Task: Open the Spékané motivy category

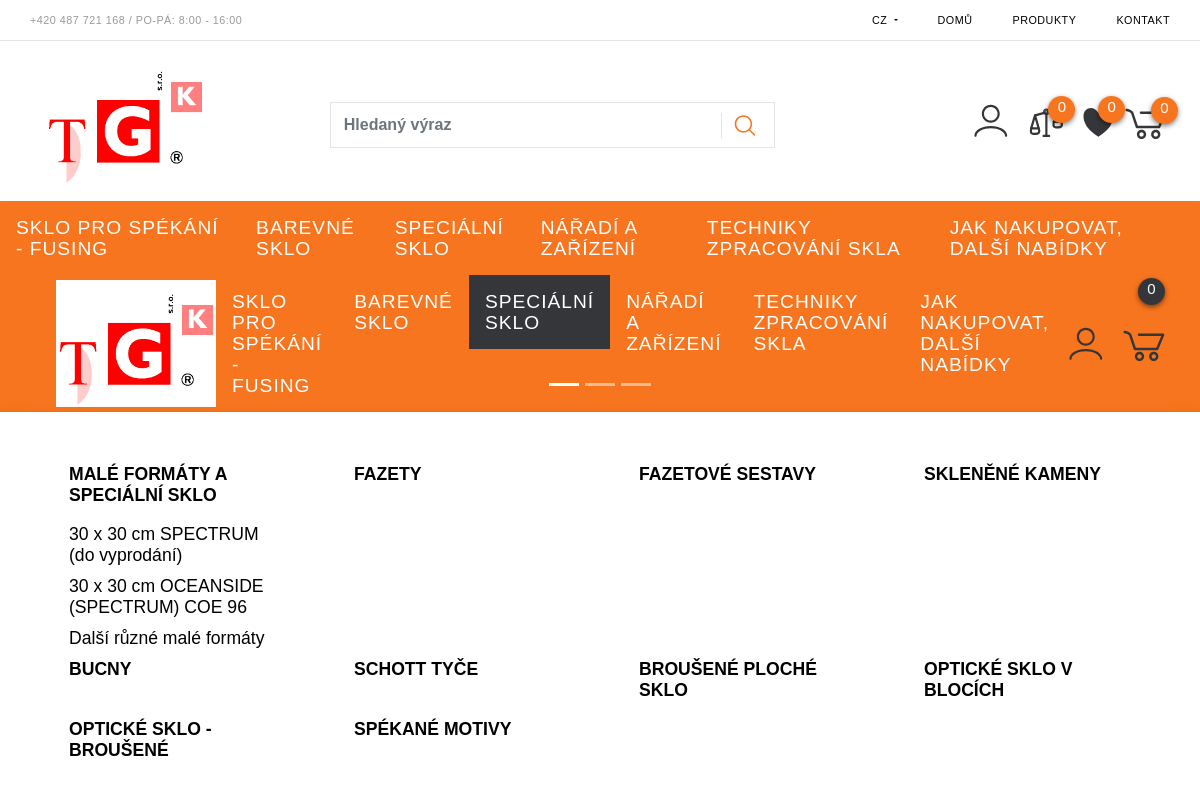Action: pyautogui.click(x=432, y=729)
